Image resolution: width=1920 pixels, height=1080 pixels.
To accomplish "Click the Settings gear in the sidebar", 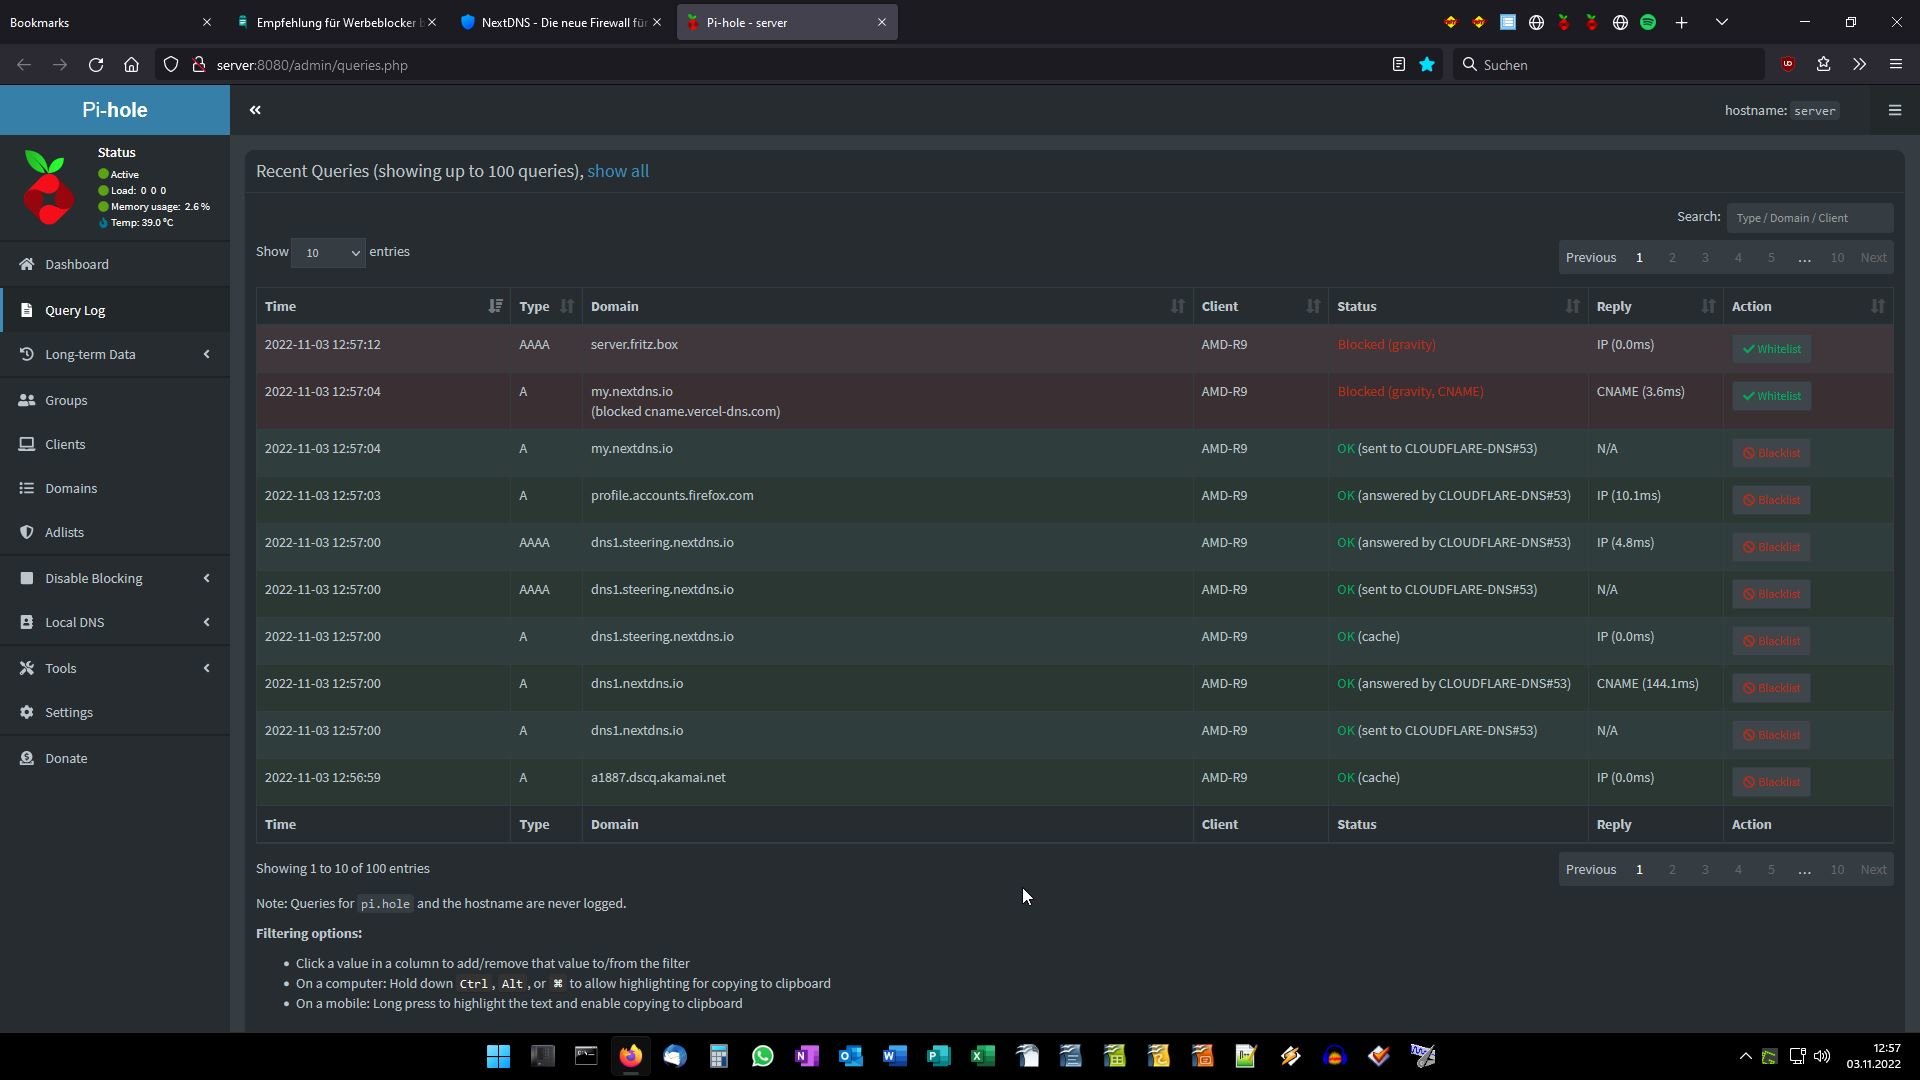I will point(27,712).
